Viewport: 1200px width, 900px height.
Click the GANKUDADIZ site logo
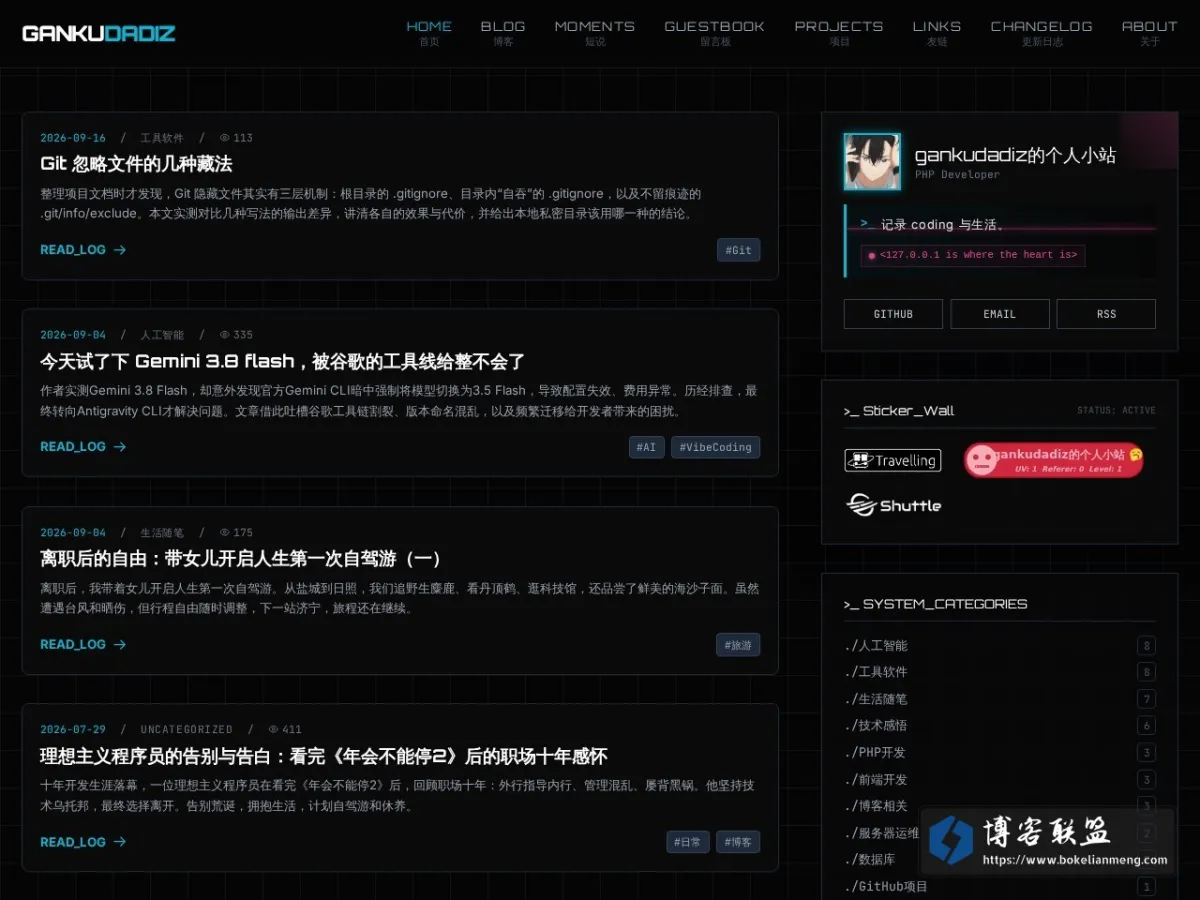pos(99,33)
